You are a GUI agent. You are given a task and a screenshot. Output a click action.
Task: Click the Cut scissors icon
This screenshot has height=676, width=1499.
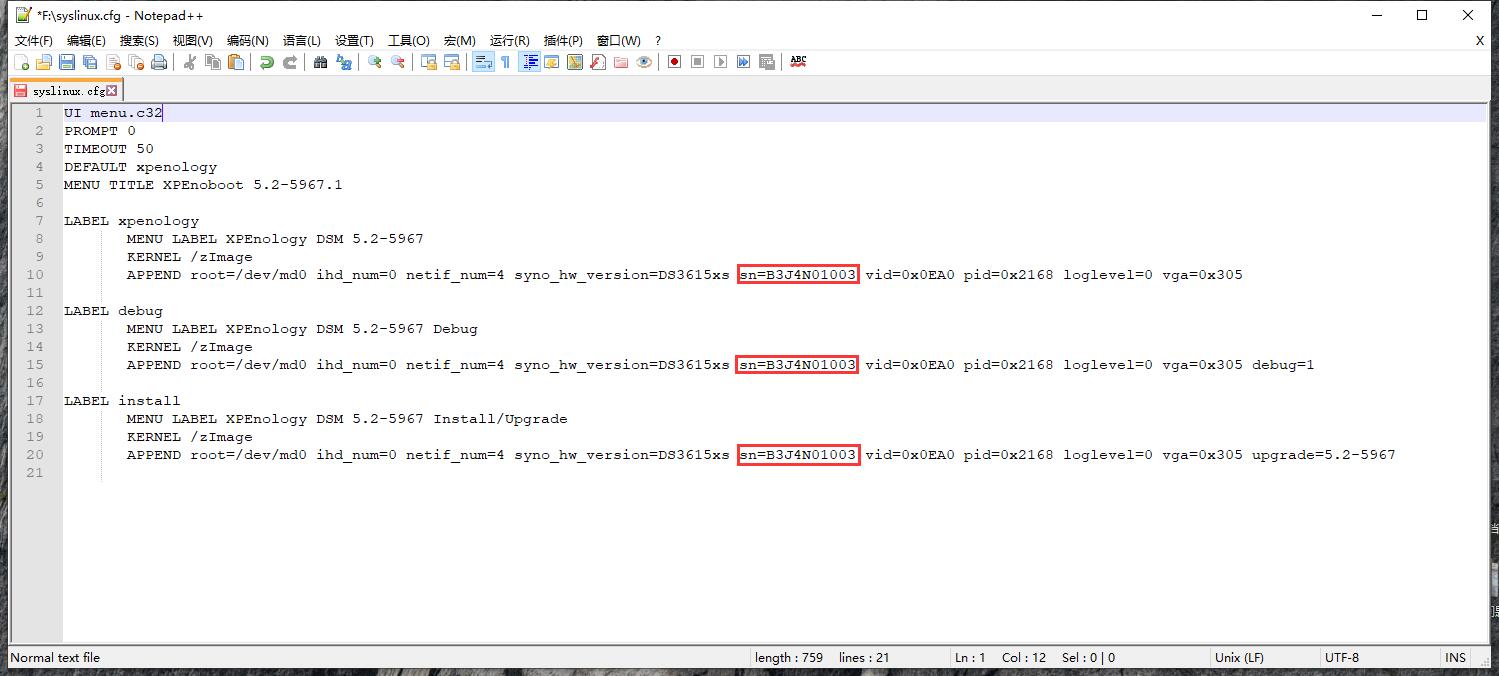[x=189, y=62]
